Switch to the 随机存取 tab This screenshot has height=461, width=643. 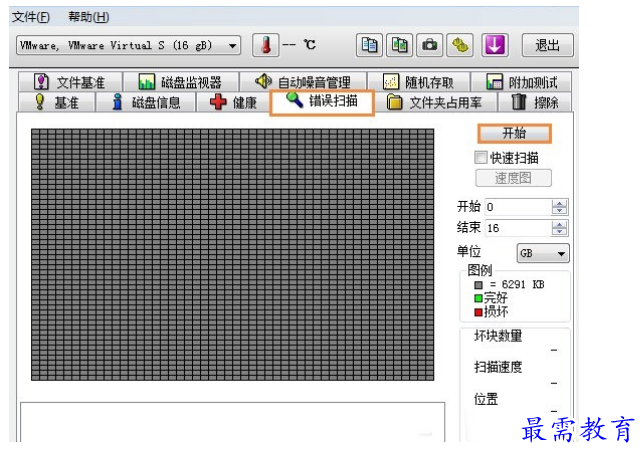[419, 82]
